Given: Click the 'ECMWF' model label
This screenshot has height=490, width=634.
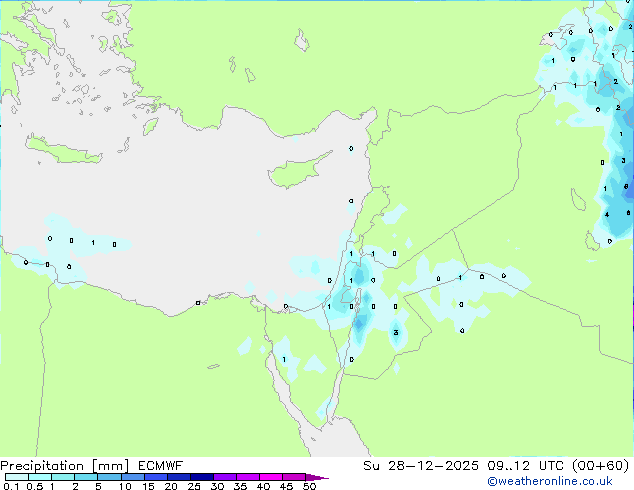Looking at the screenshot, I should pyautogui.click(x=160, y=466).
